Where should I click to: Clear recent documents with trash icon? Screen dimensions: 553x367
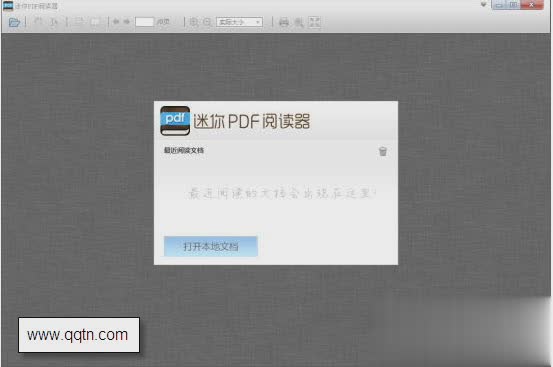(x=383, y=152)
